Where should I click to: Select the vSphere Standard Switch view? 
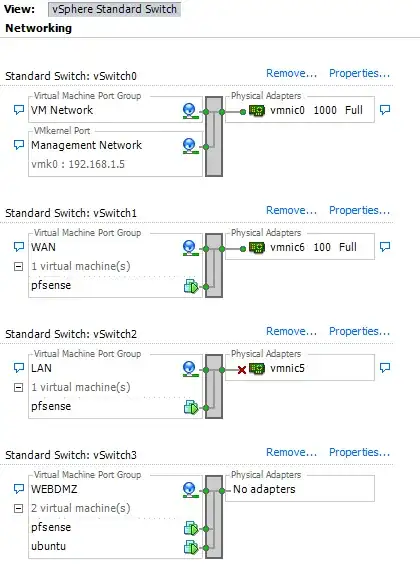point(114,9)
